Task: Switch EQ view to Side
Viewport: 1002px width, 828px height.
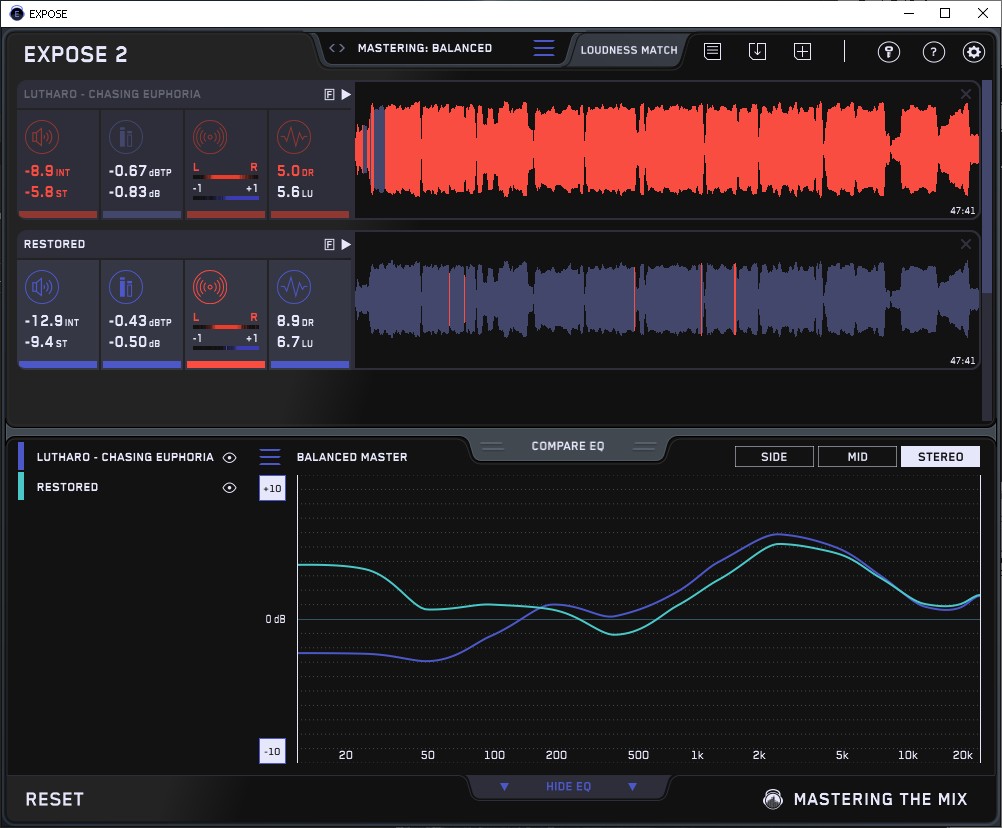Action: [774, 457]
